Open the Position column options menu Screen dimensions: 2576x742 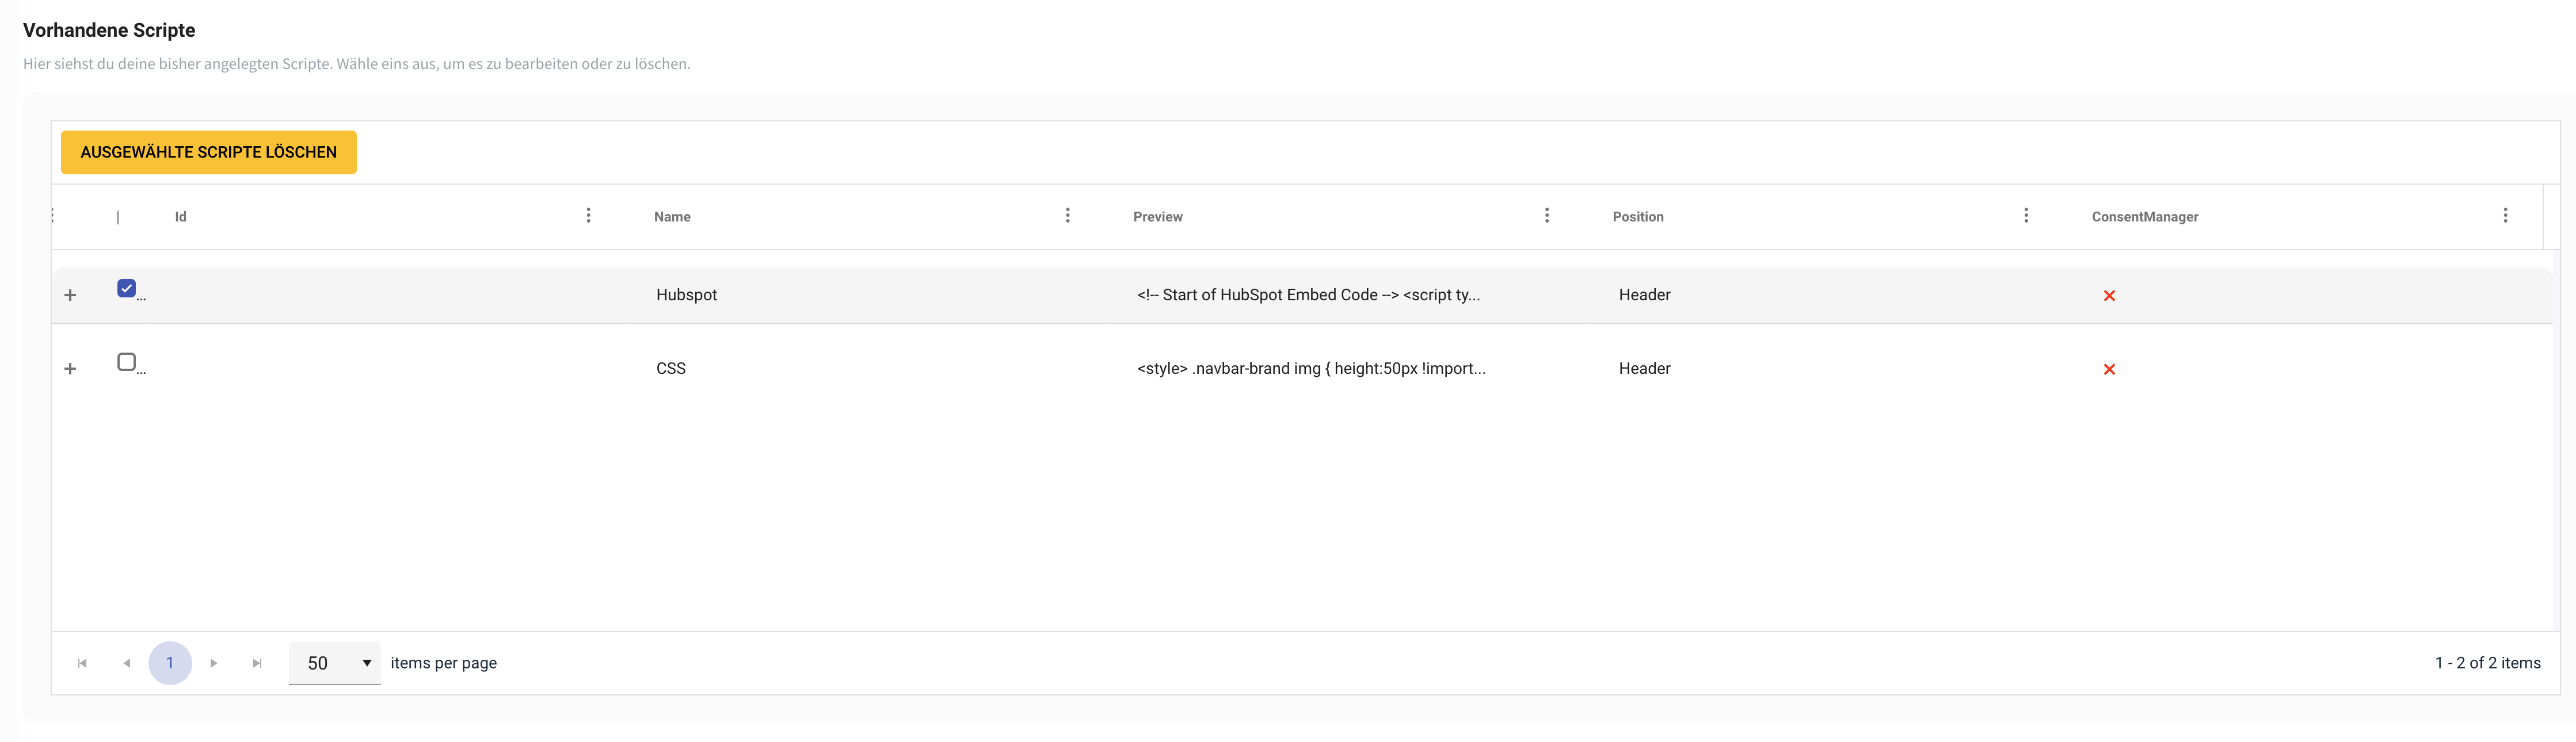[2025, 216]
